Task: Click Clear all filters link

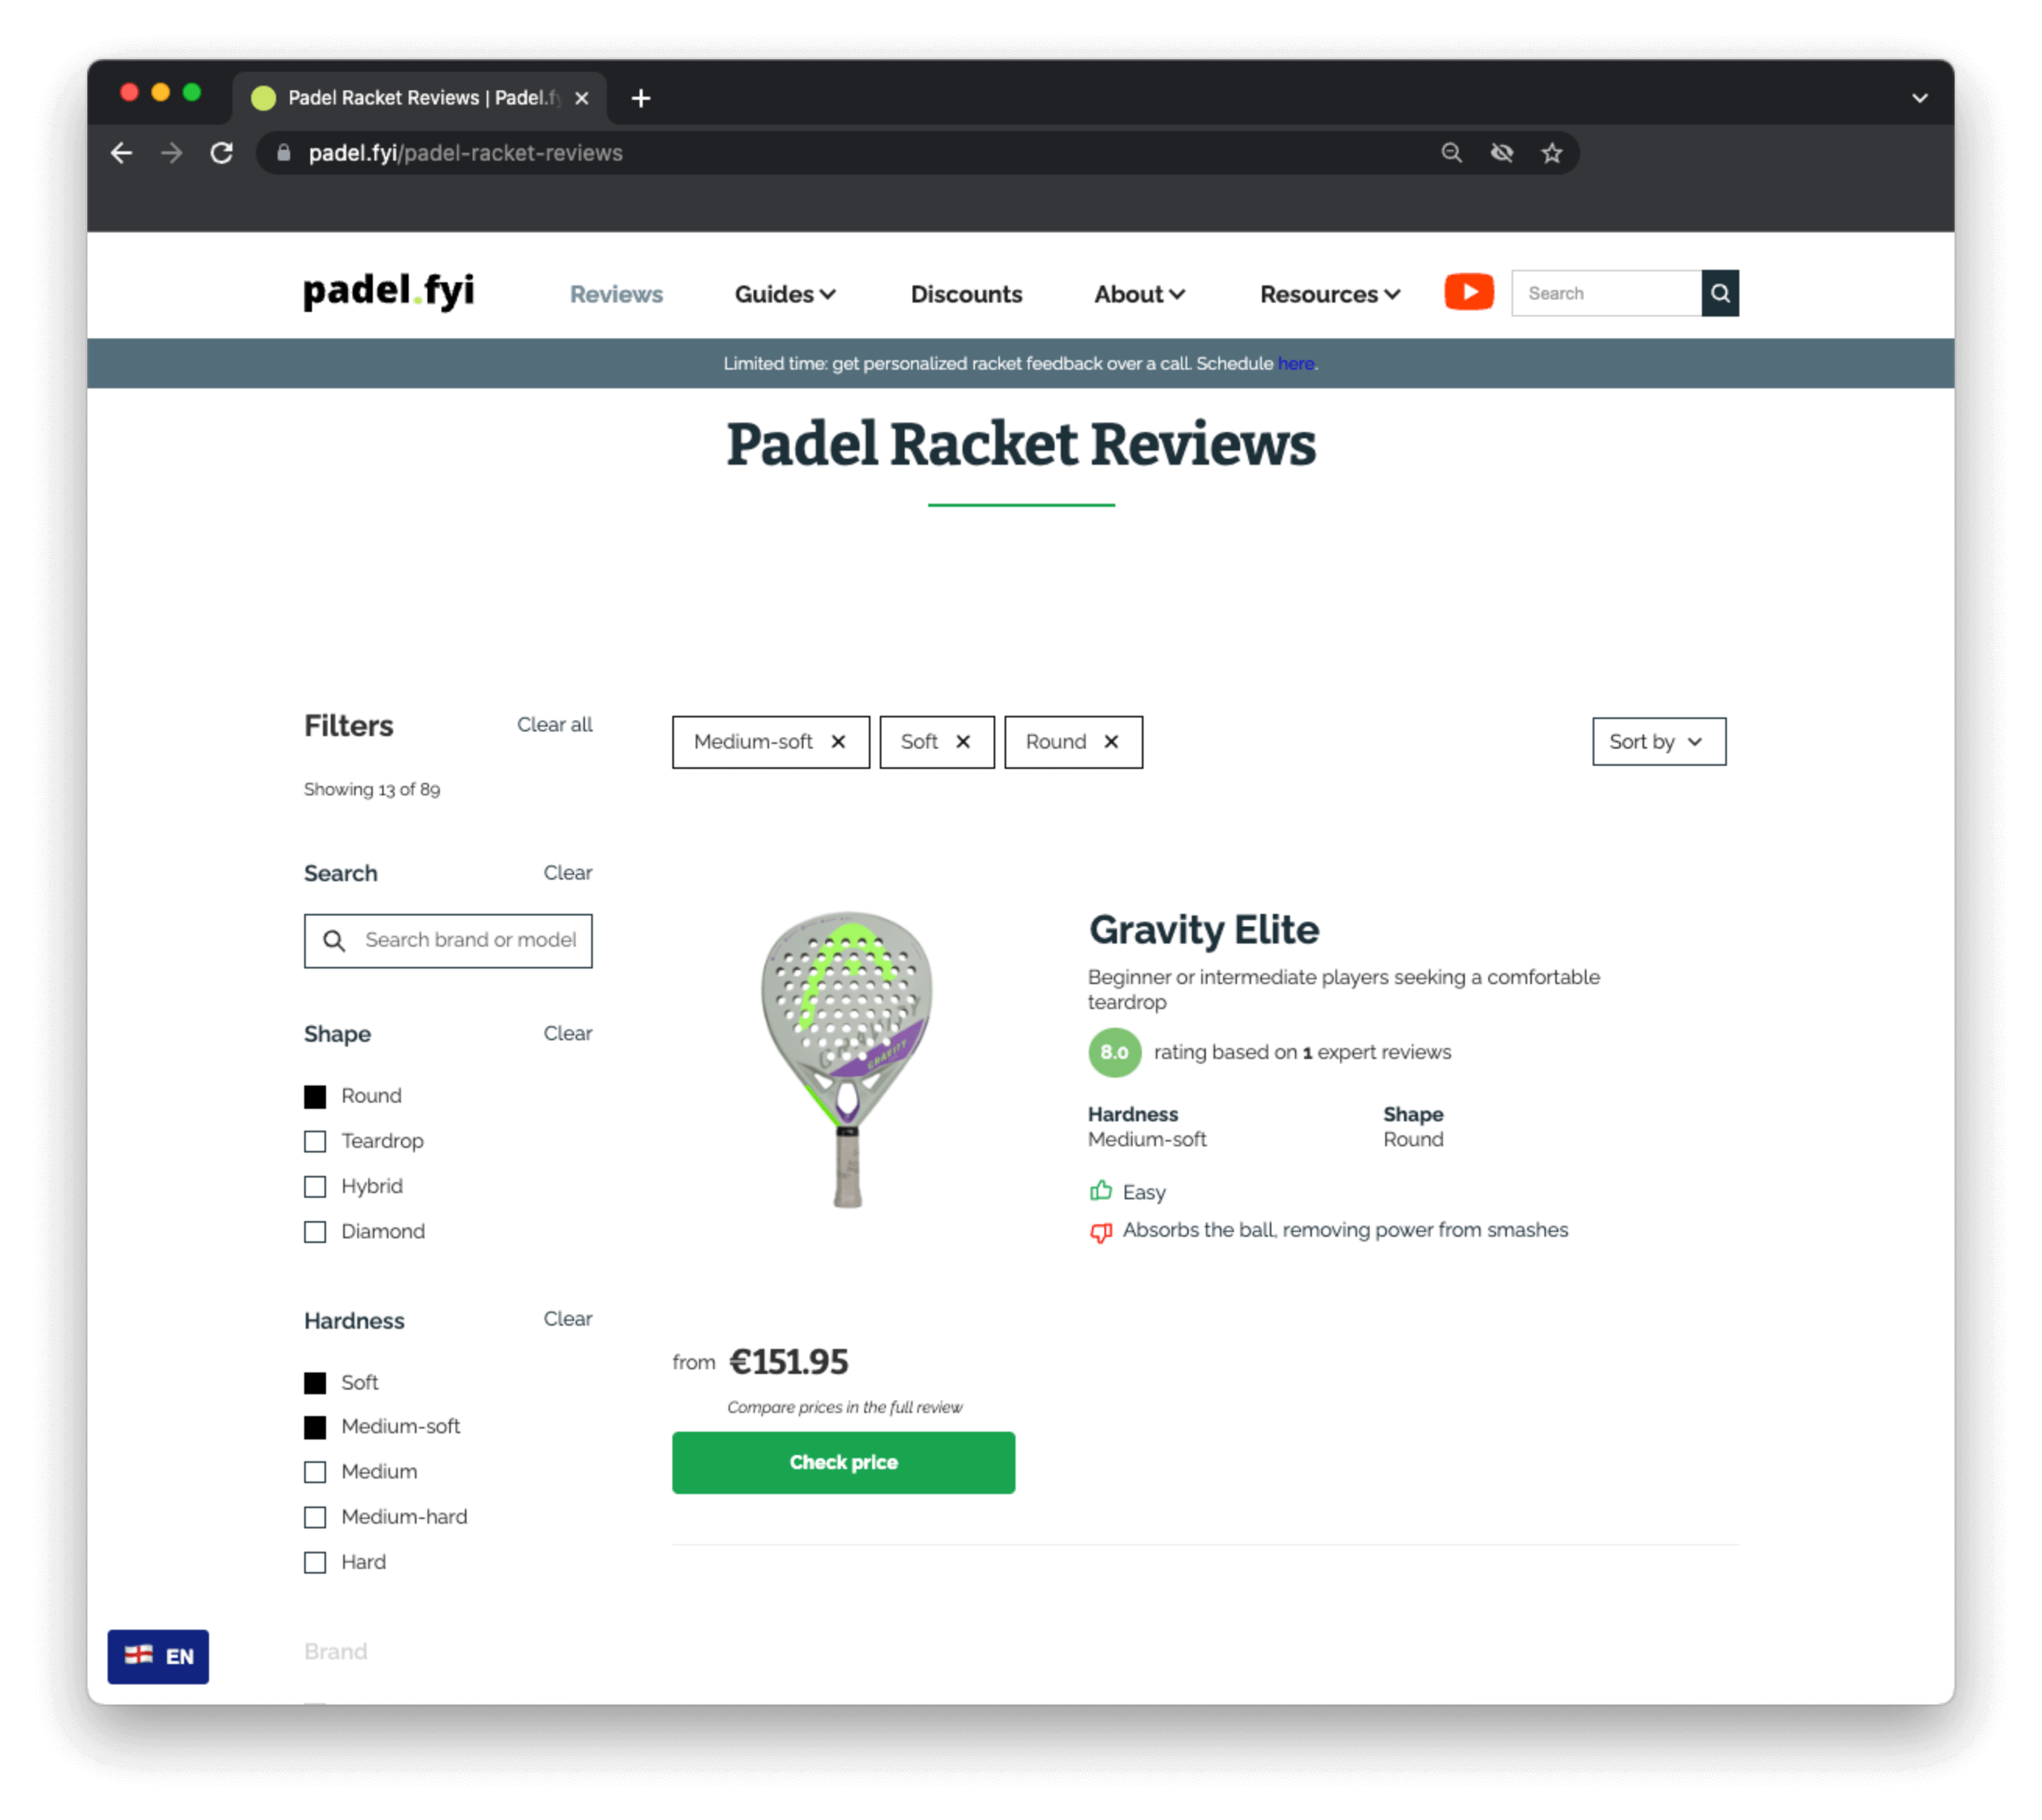Action: [x=554, y=725]
